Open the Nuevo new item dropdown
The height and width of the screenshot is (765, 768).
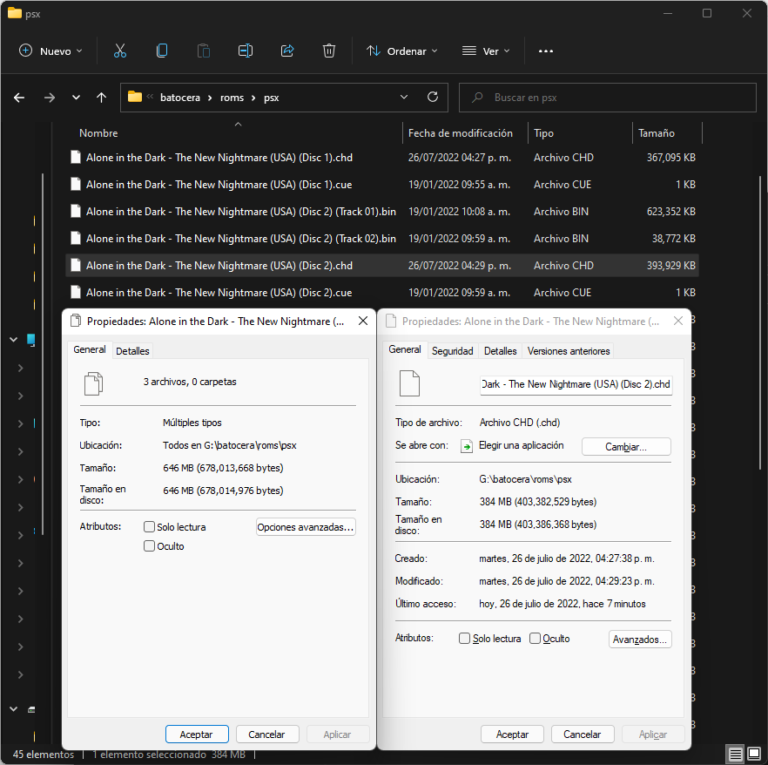(50, 51)
